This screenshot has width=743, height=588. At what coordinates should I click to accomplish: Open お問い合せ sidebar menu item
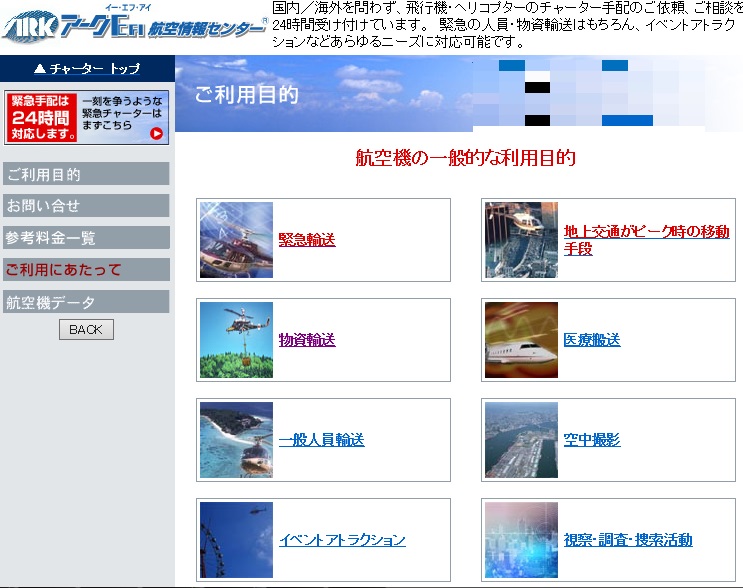click(x=86, y=206)
